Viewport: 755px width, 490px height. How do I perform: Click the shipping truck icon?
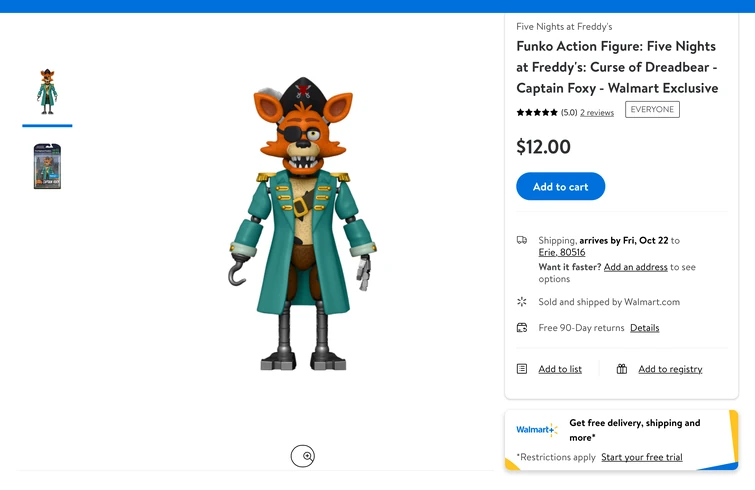522,240
